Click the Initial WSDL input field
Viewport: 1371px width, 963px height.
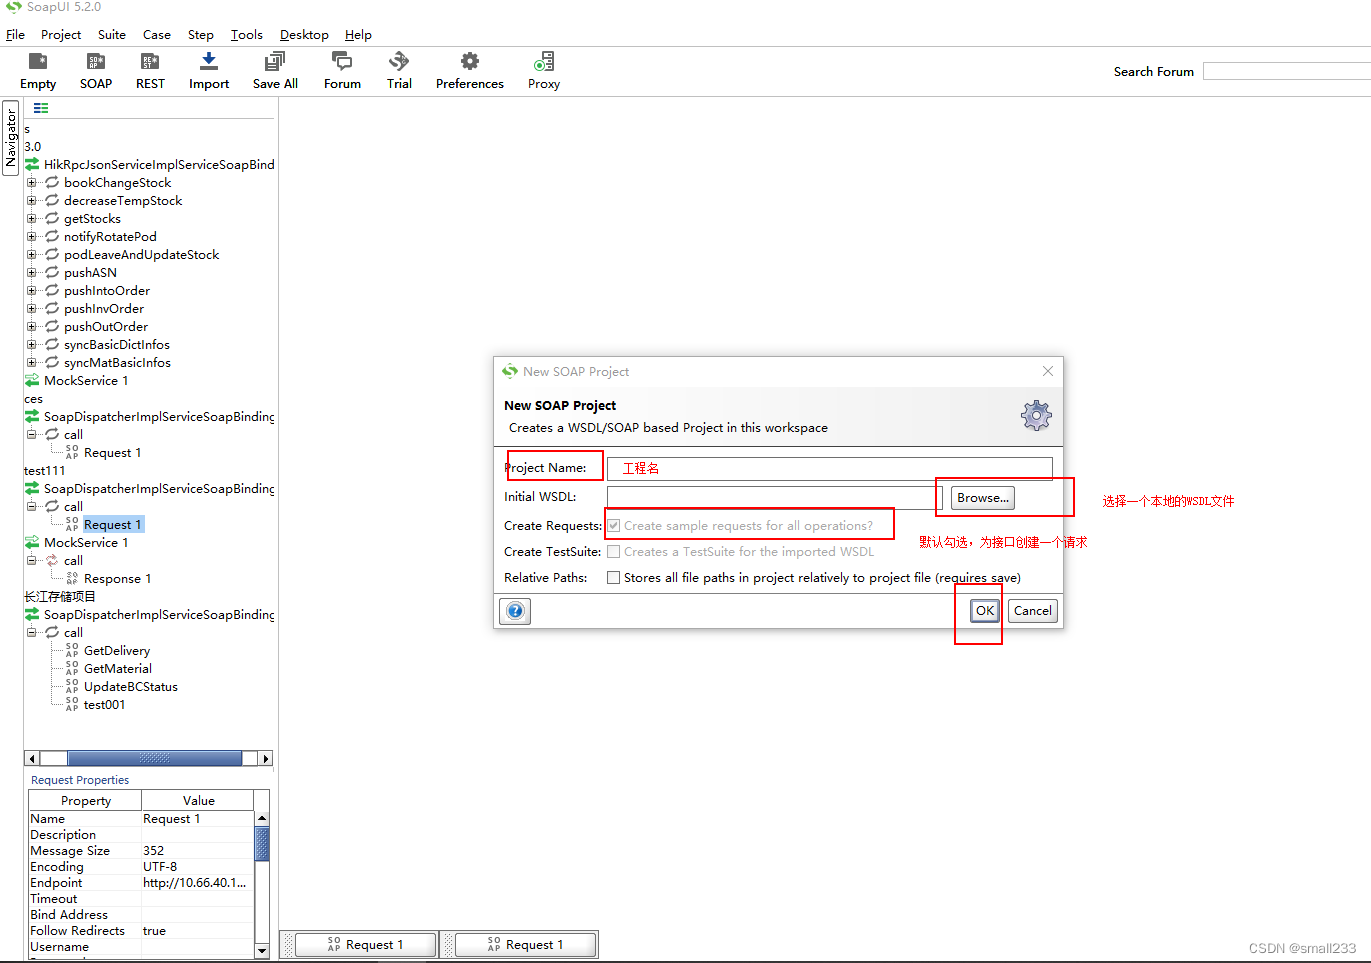(x=775, y=497)
